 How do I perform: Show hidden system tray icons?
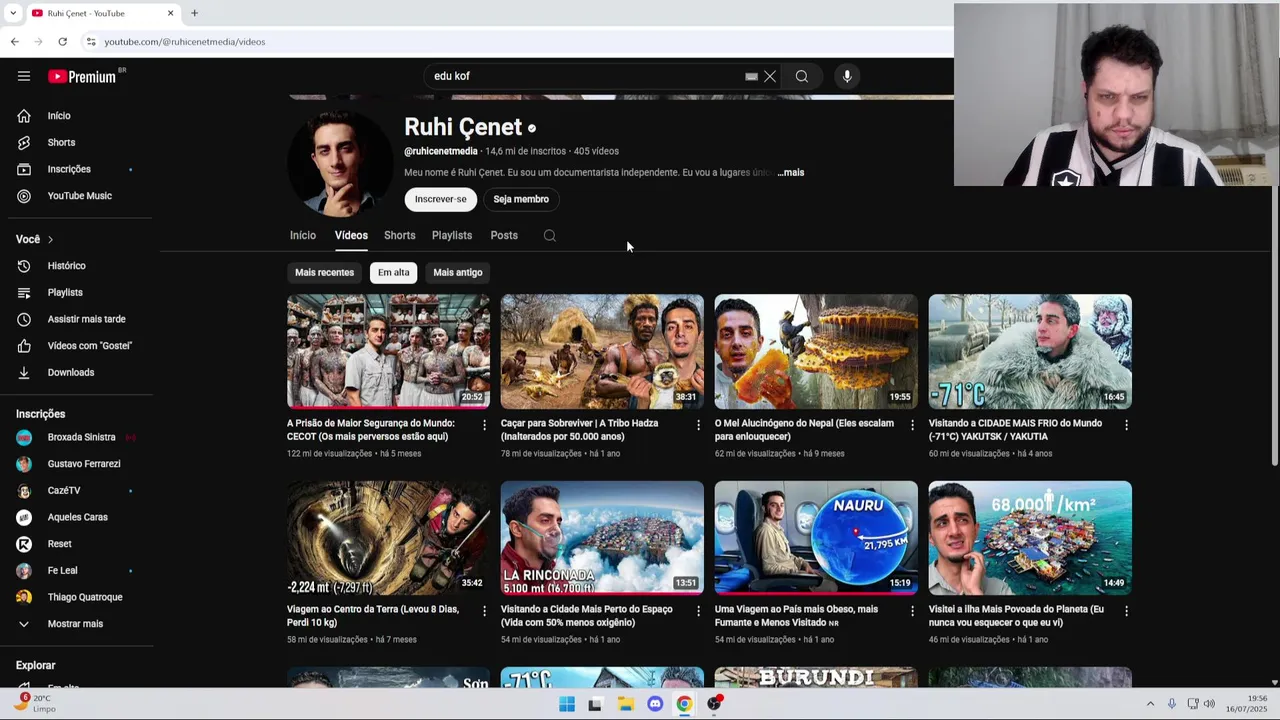coord(1150,704)
